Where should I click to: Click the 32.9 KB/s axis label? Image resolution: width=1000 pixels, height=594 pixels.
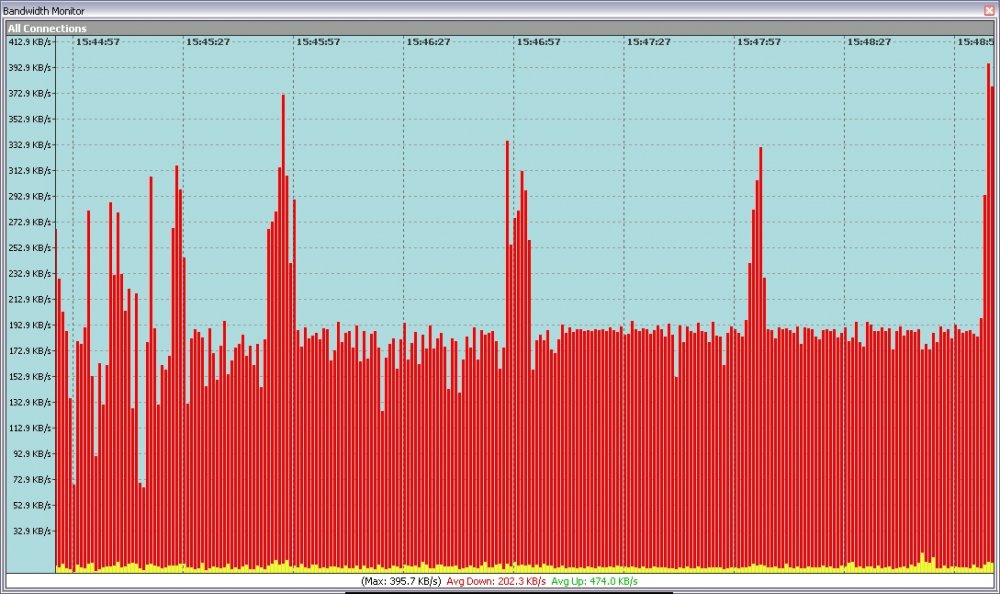pos(31,531)
